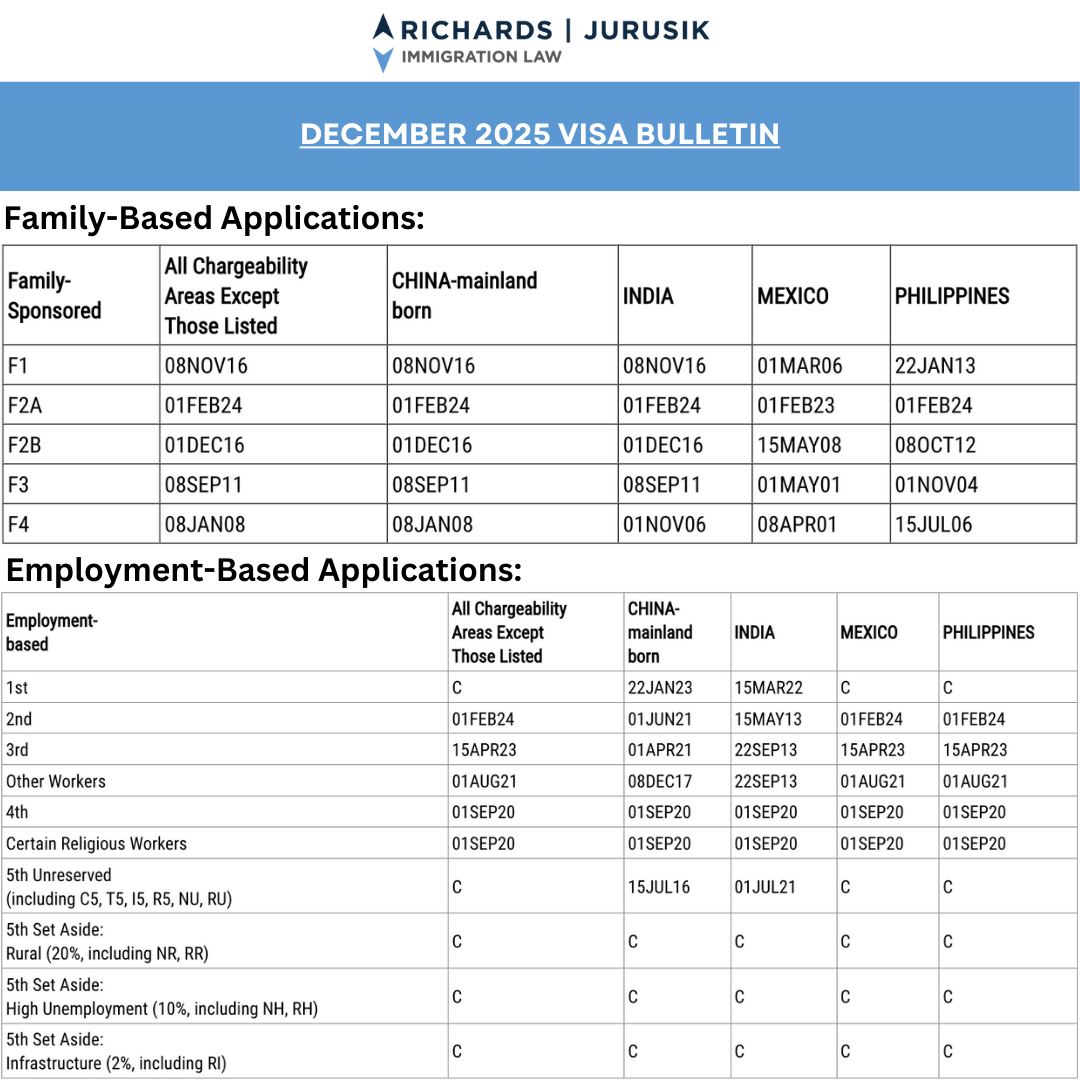
Task: Click the RICHARDS | JURUSIK wordmark text
Action: pyautogui.click(x=550, y=29)
